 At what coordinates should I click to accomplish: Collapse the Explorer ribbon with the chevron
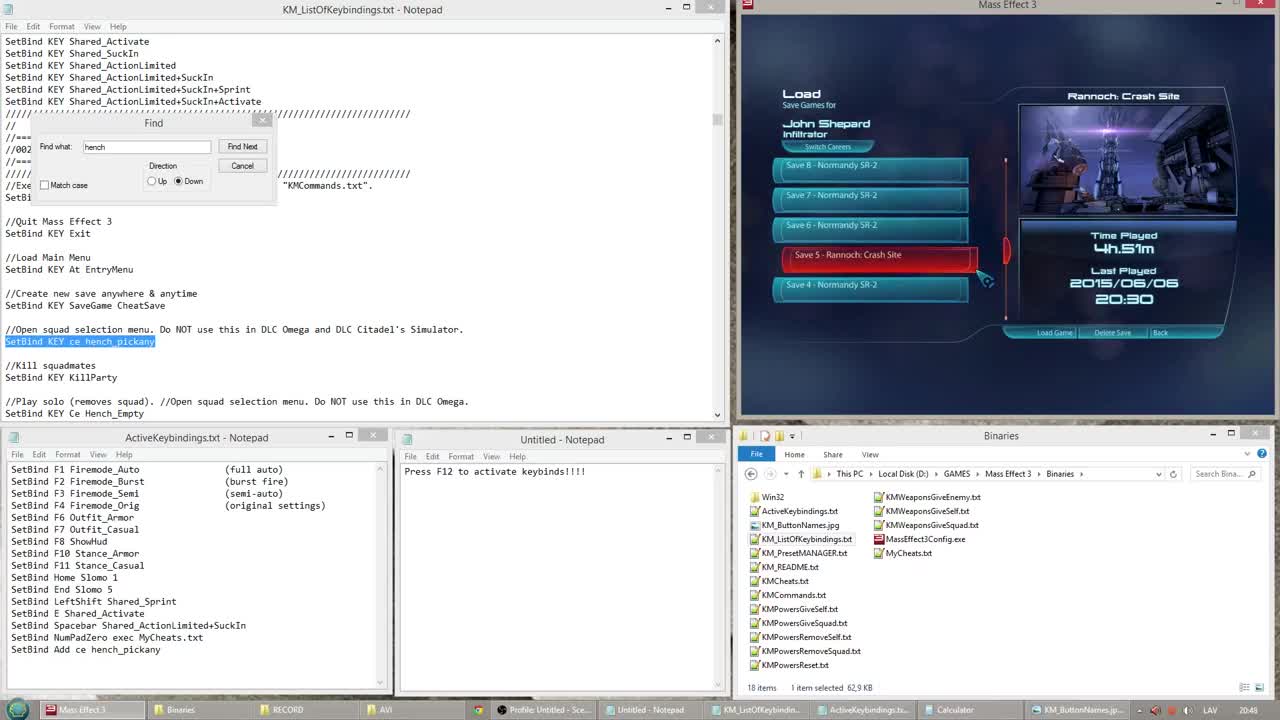click(1248, 454)
